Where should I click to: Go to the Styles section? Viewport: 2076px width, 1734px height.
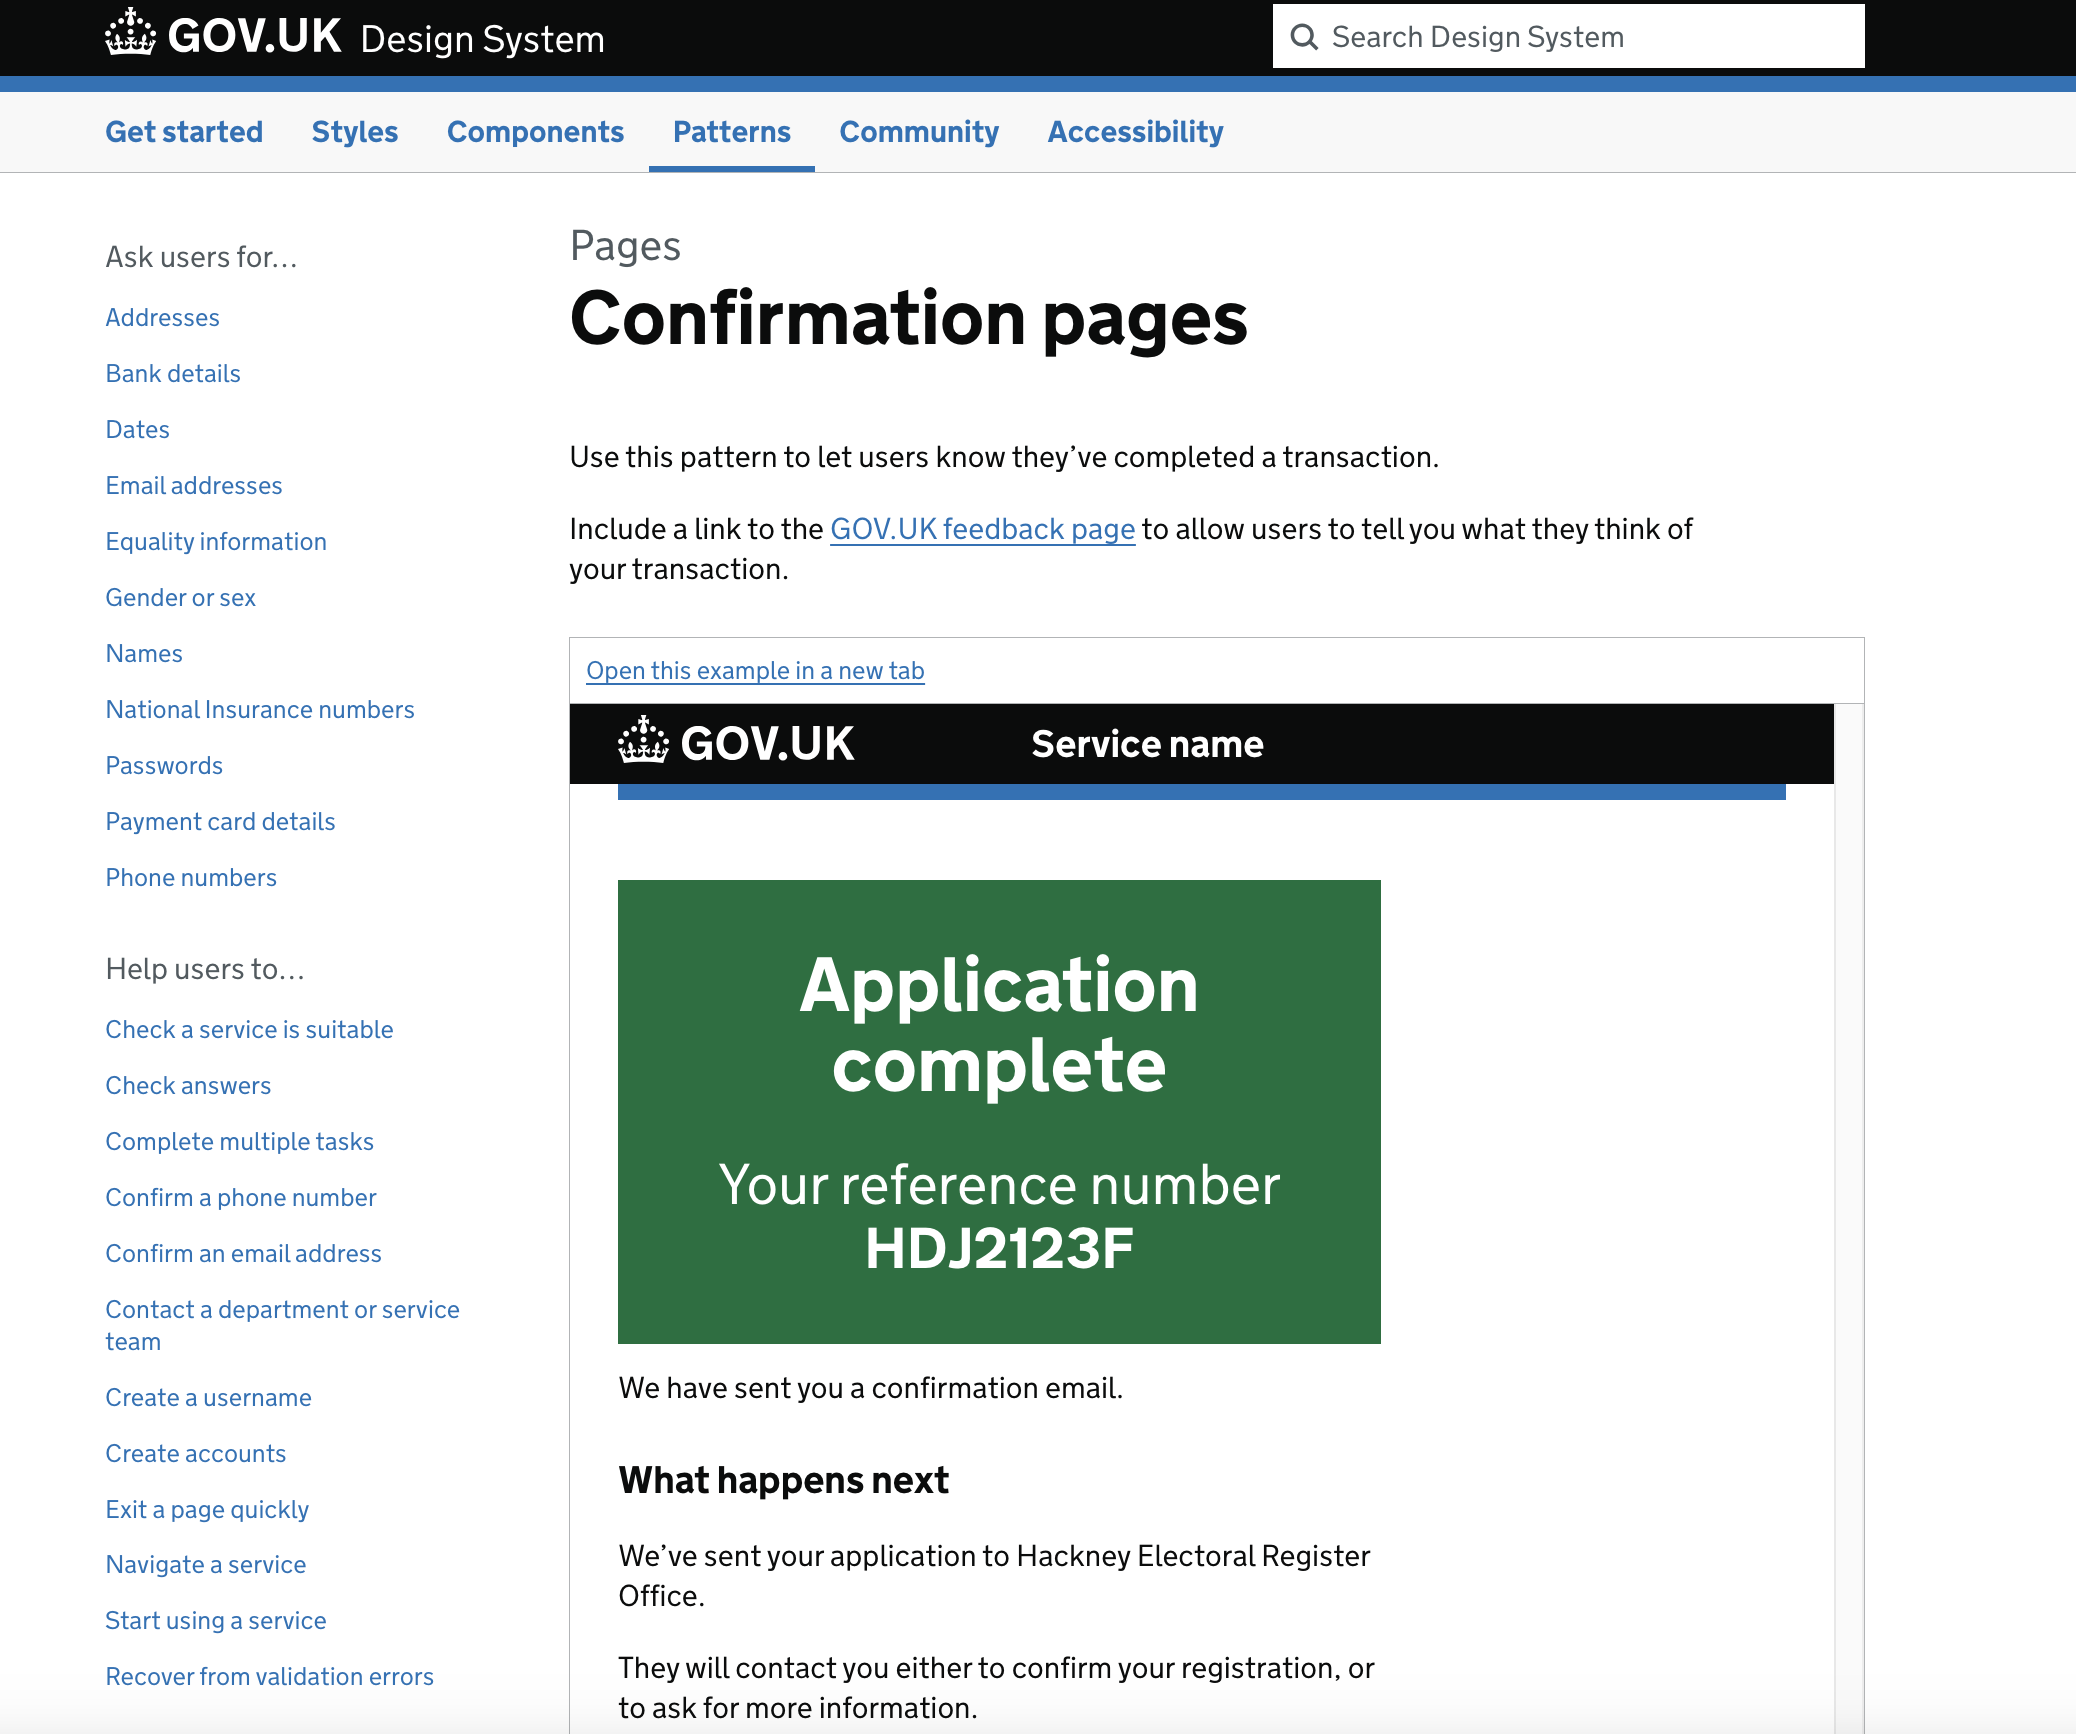354,132
